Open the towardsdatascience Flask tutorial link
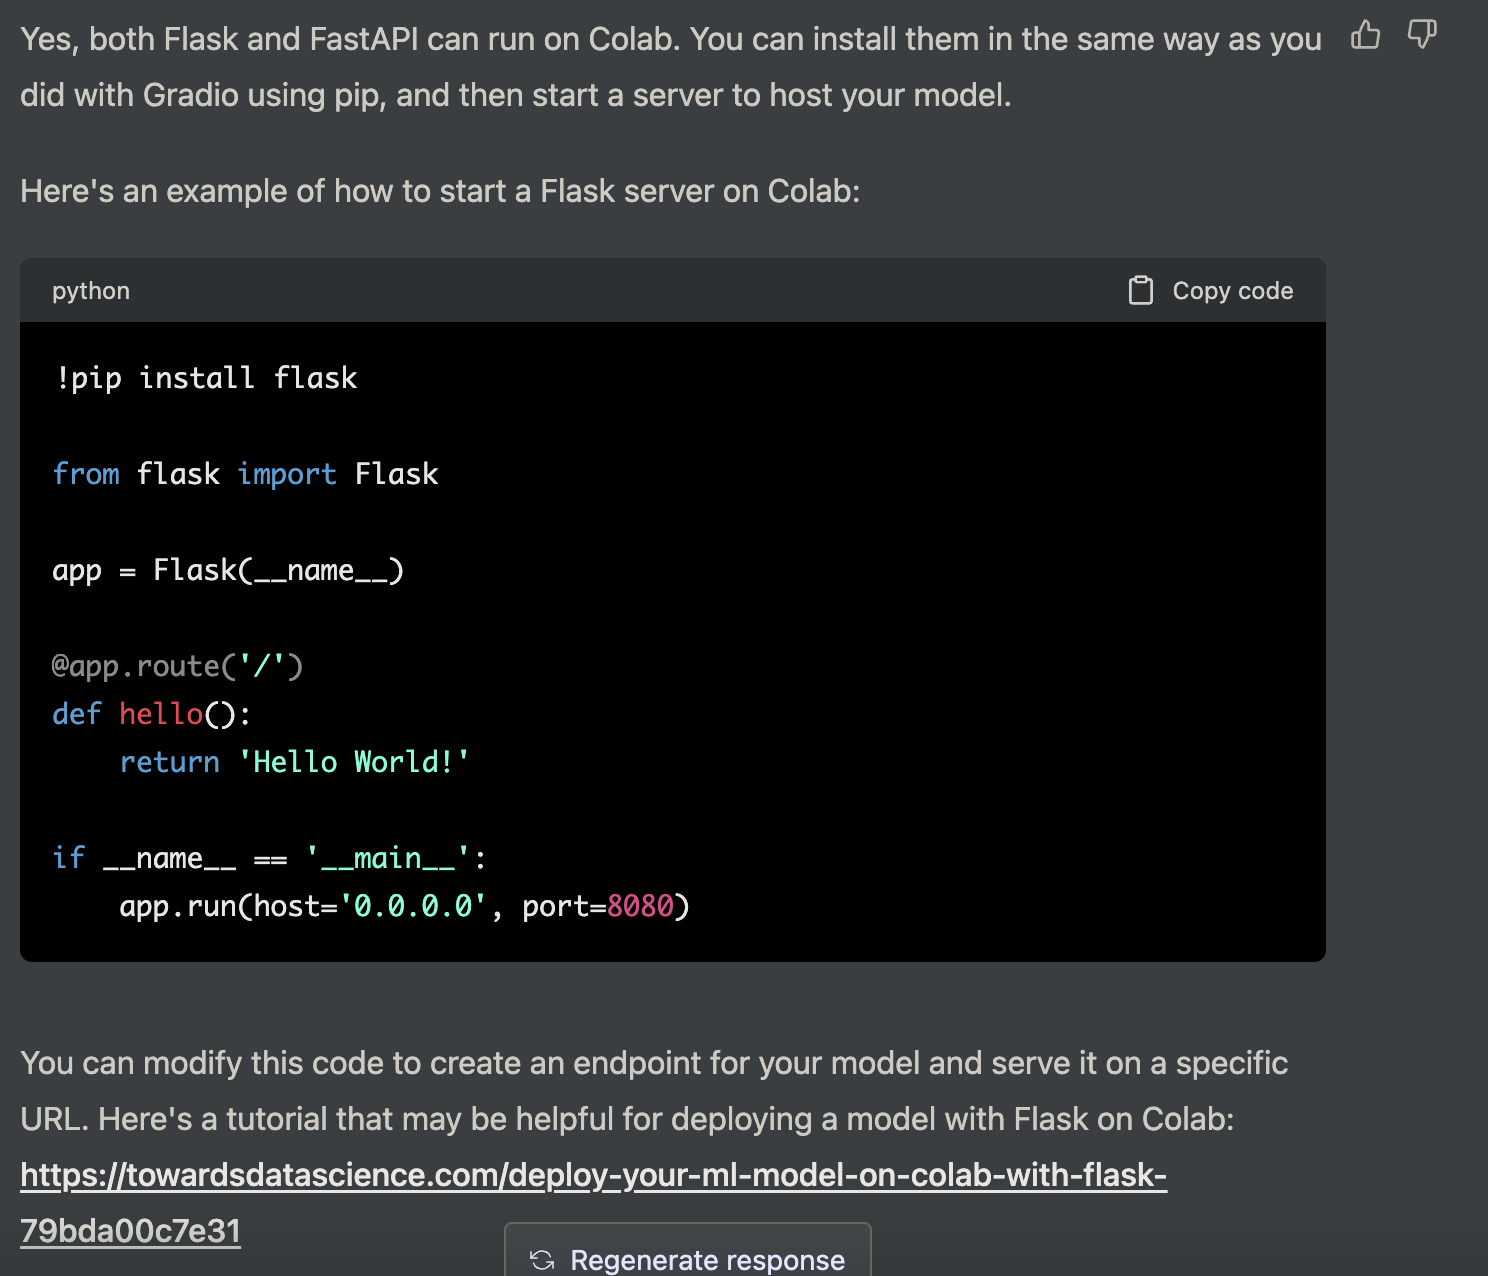This screenshot has width=1488, height=1276. click(x=594, y=1203)
